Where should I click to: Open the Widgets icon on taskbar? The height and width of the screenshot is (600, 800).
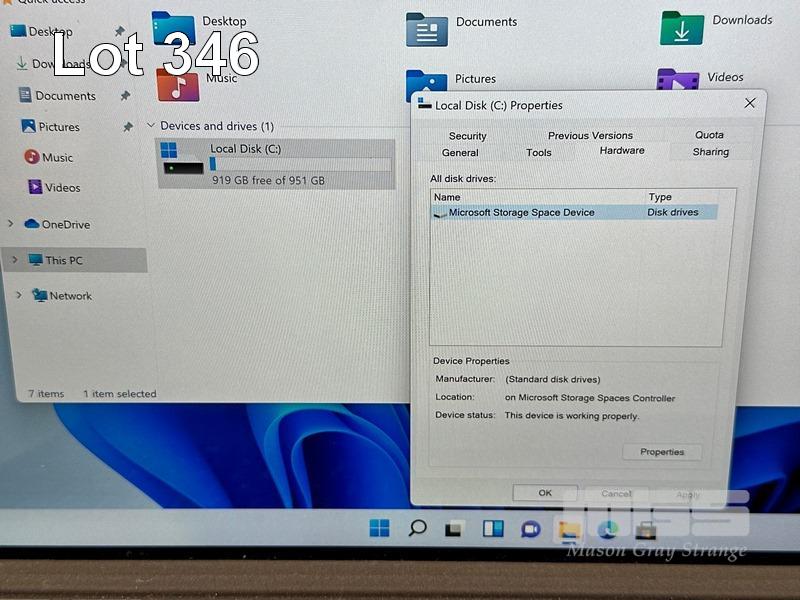(492, 528)
